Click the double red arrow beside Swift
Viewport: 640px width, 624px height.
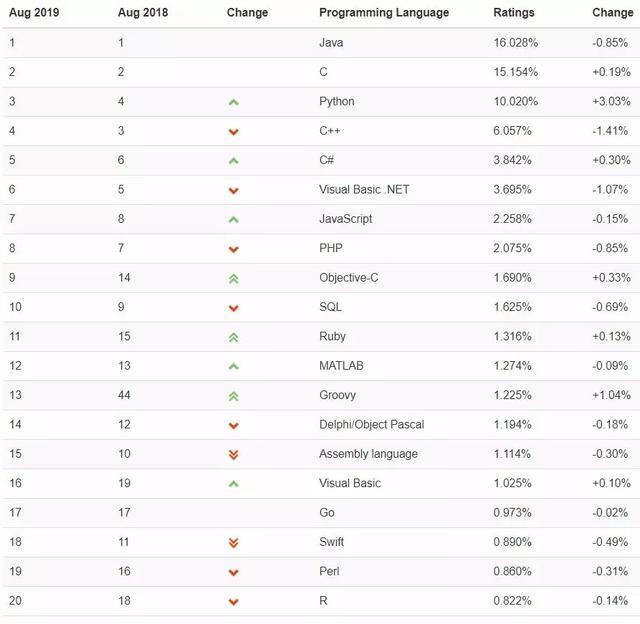233,542
